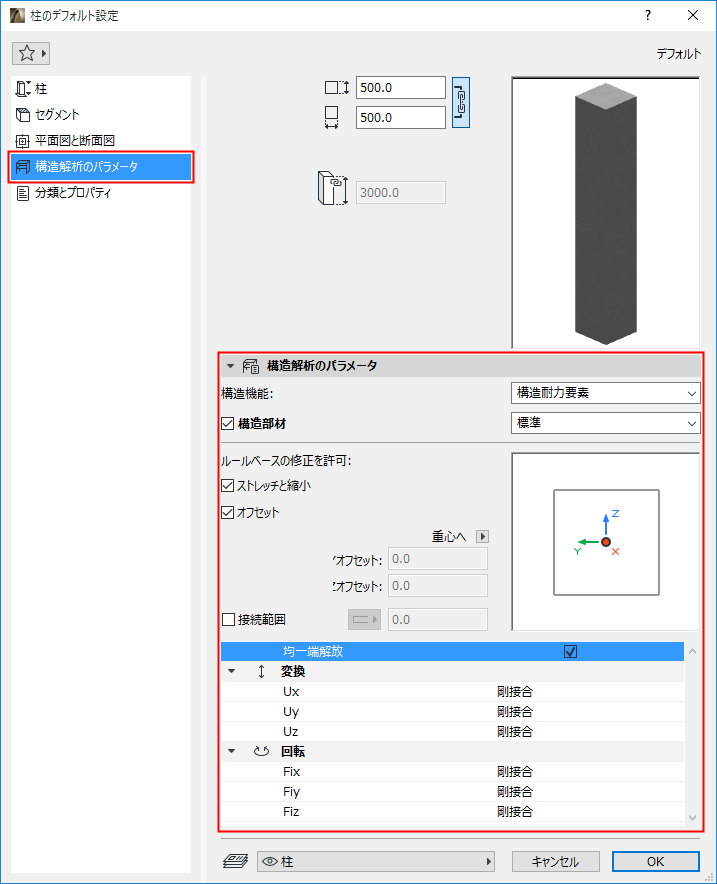Click the 3D column preview
Image resolution: width=717 pixels, height=884 pixels.
(605, 213)
